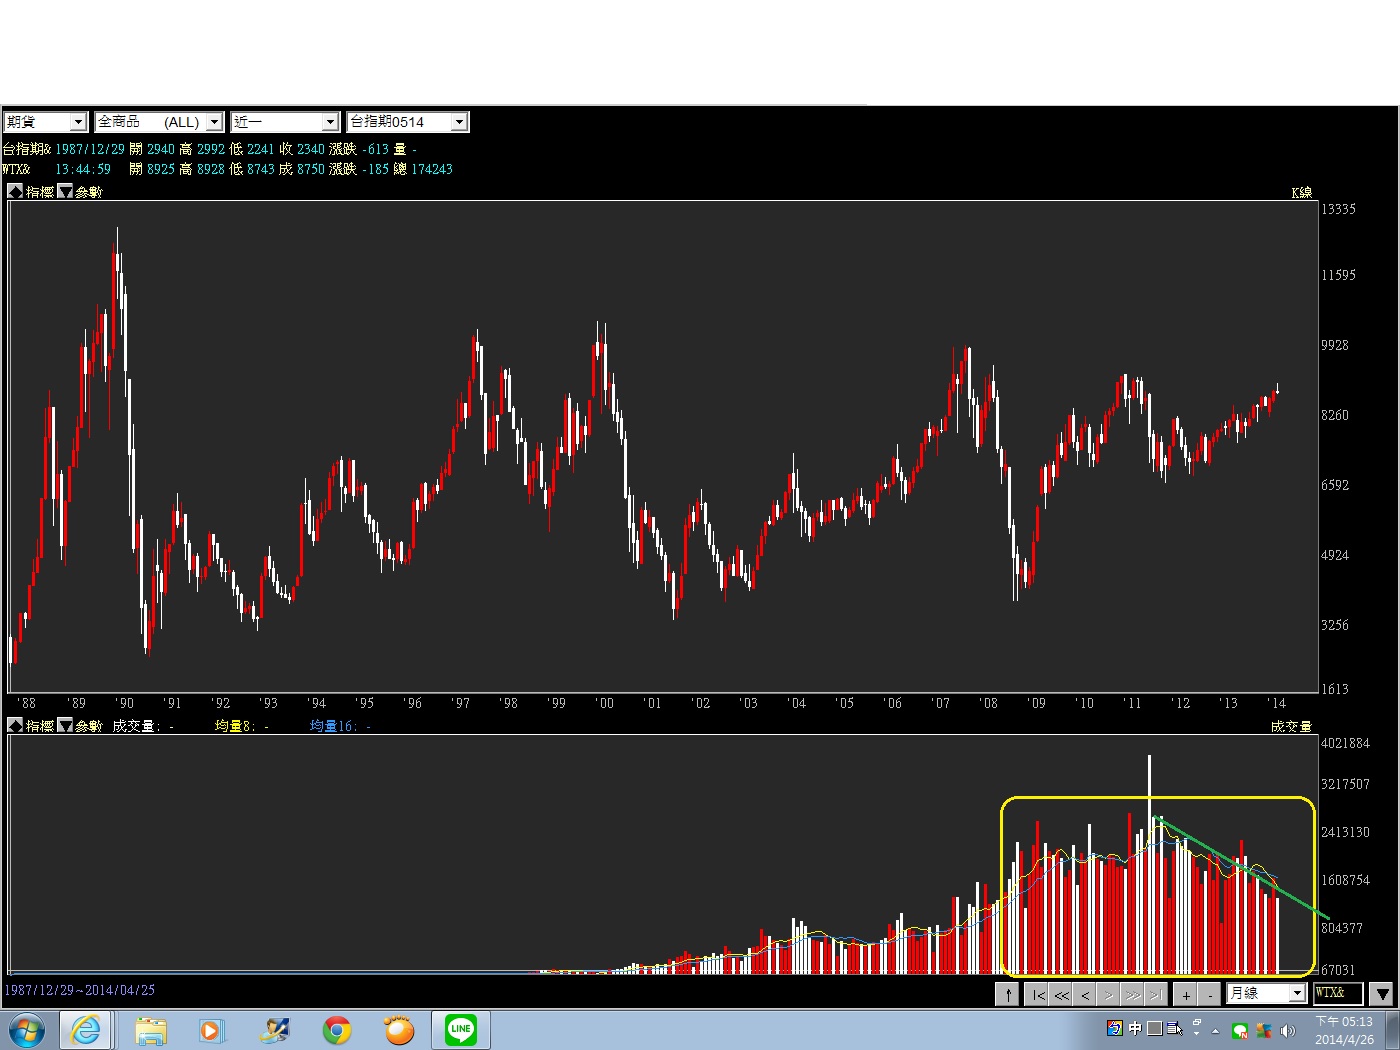
Task: Open the 期貨 market type dropdown
Action: (45, 122)
